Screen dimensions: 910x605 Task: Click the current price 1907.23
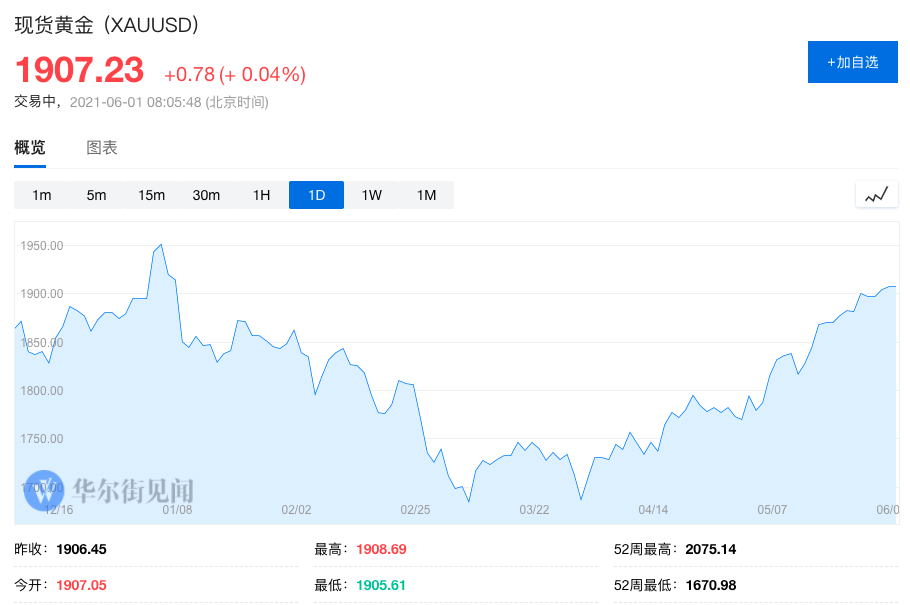click(x=79, y=70)
